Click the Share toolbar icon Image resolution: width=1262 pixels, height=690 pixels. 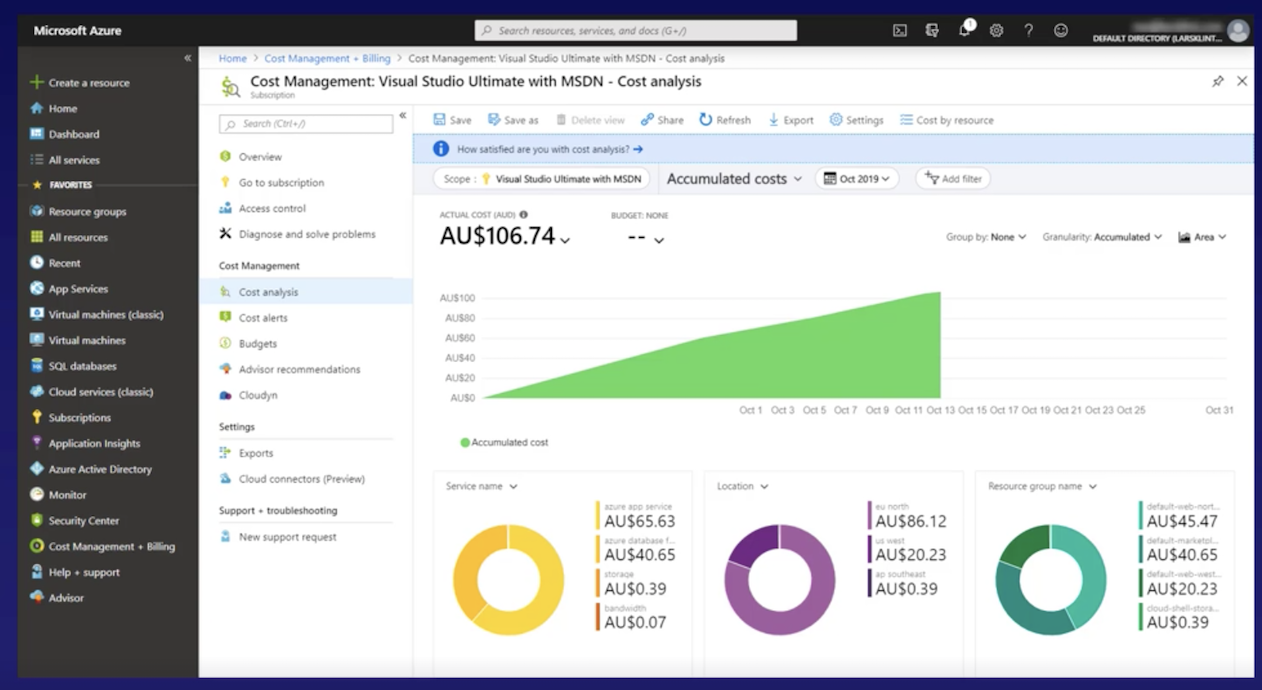[x=648, y=120]
